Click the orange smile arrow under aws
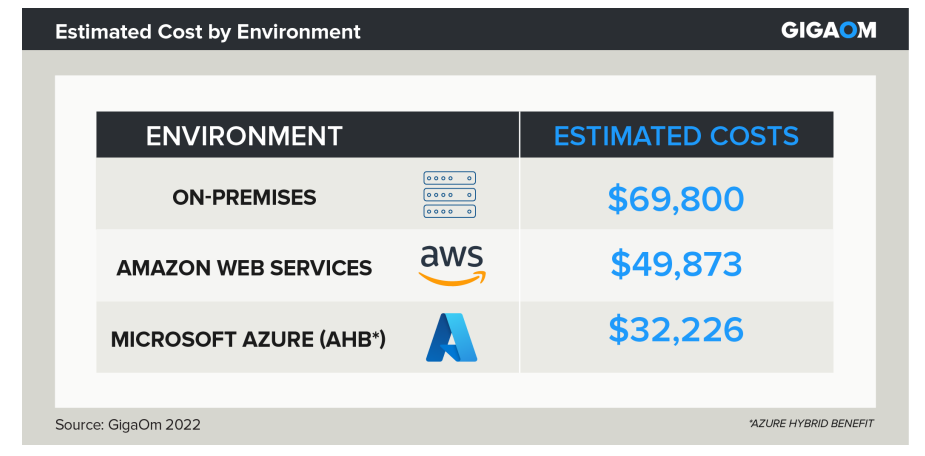Screen dimensions: 925x456 (x=452, y=278)
